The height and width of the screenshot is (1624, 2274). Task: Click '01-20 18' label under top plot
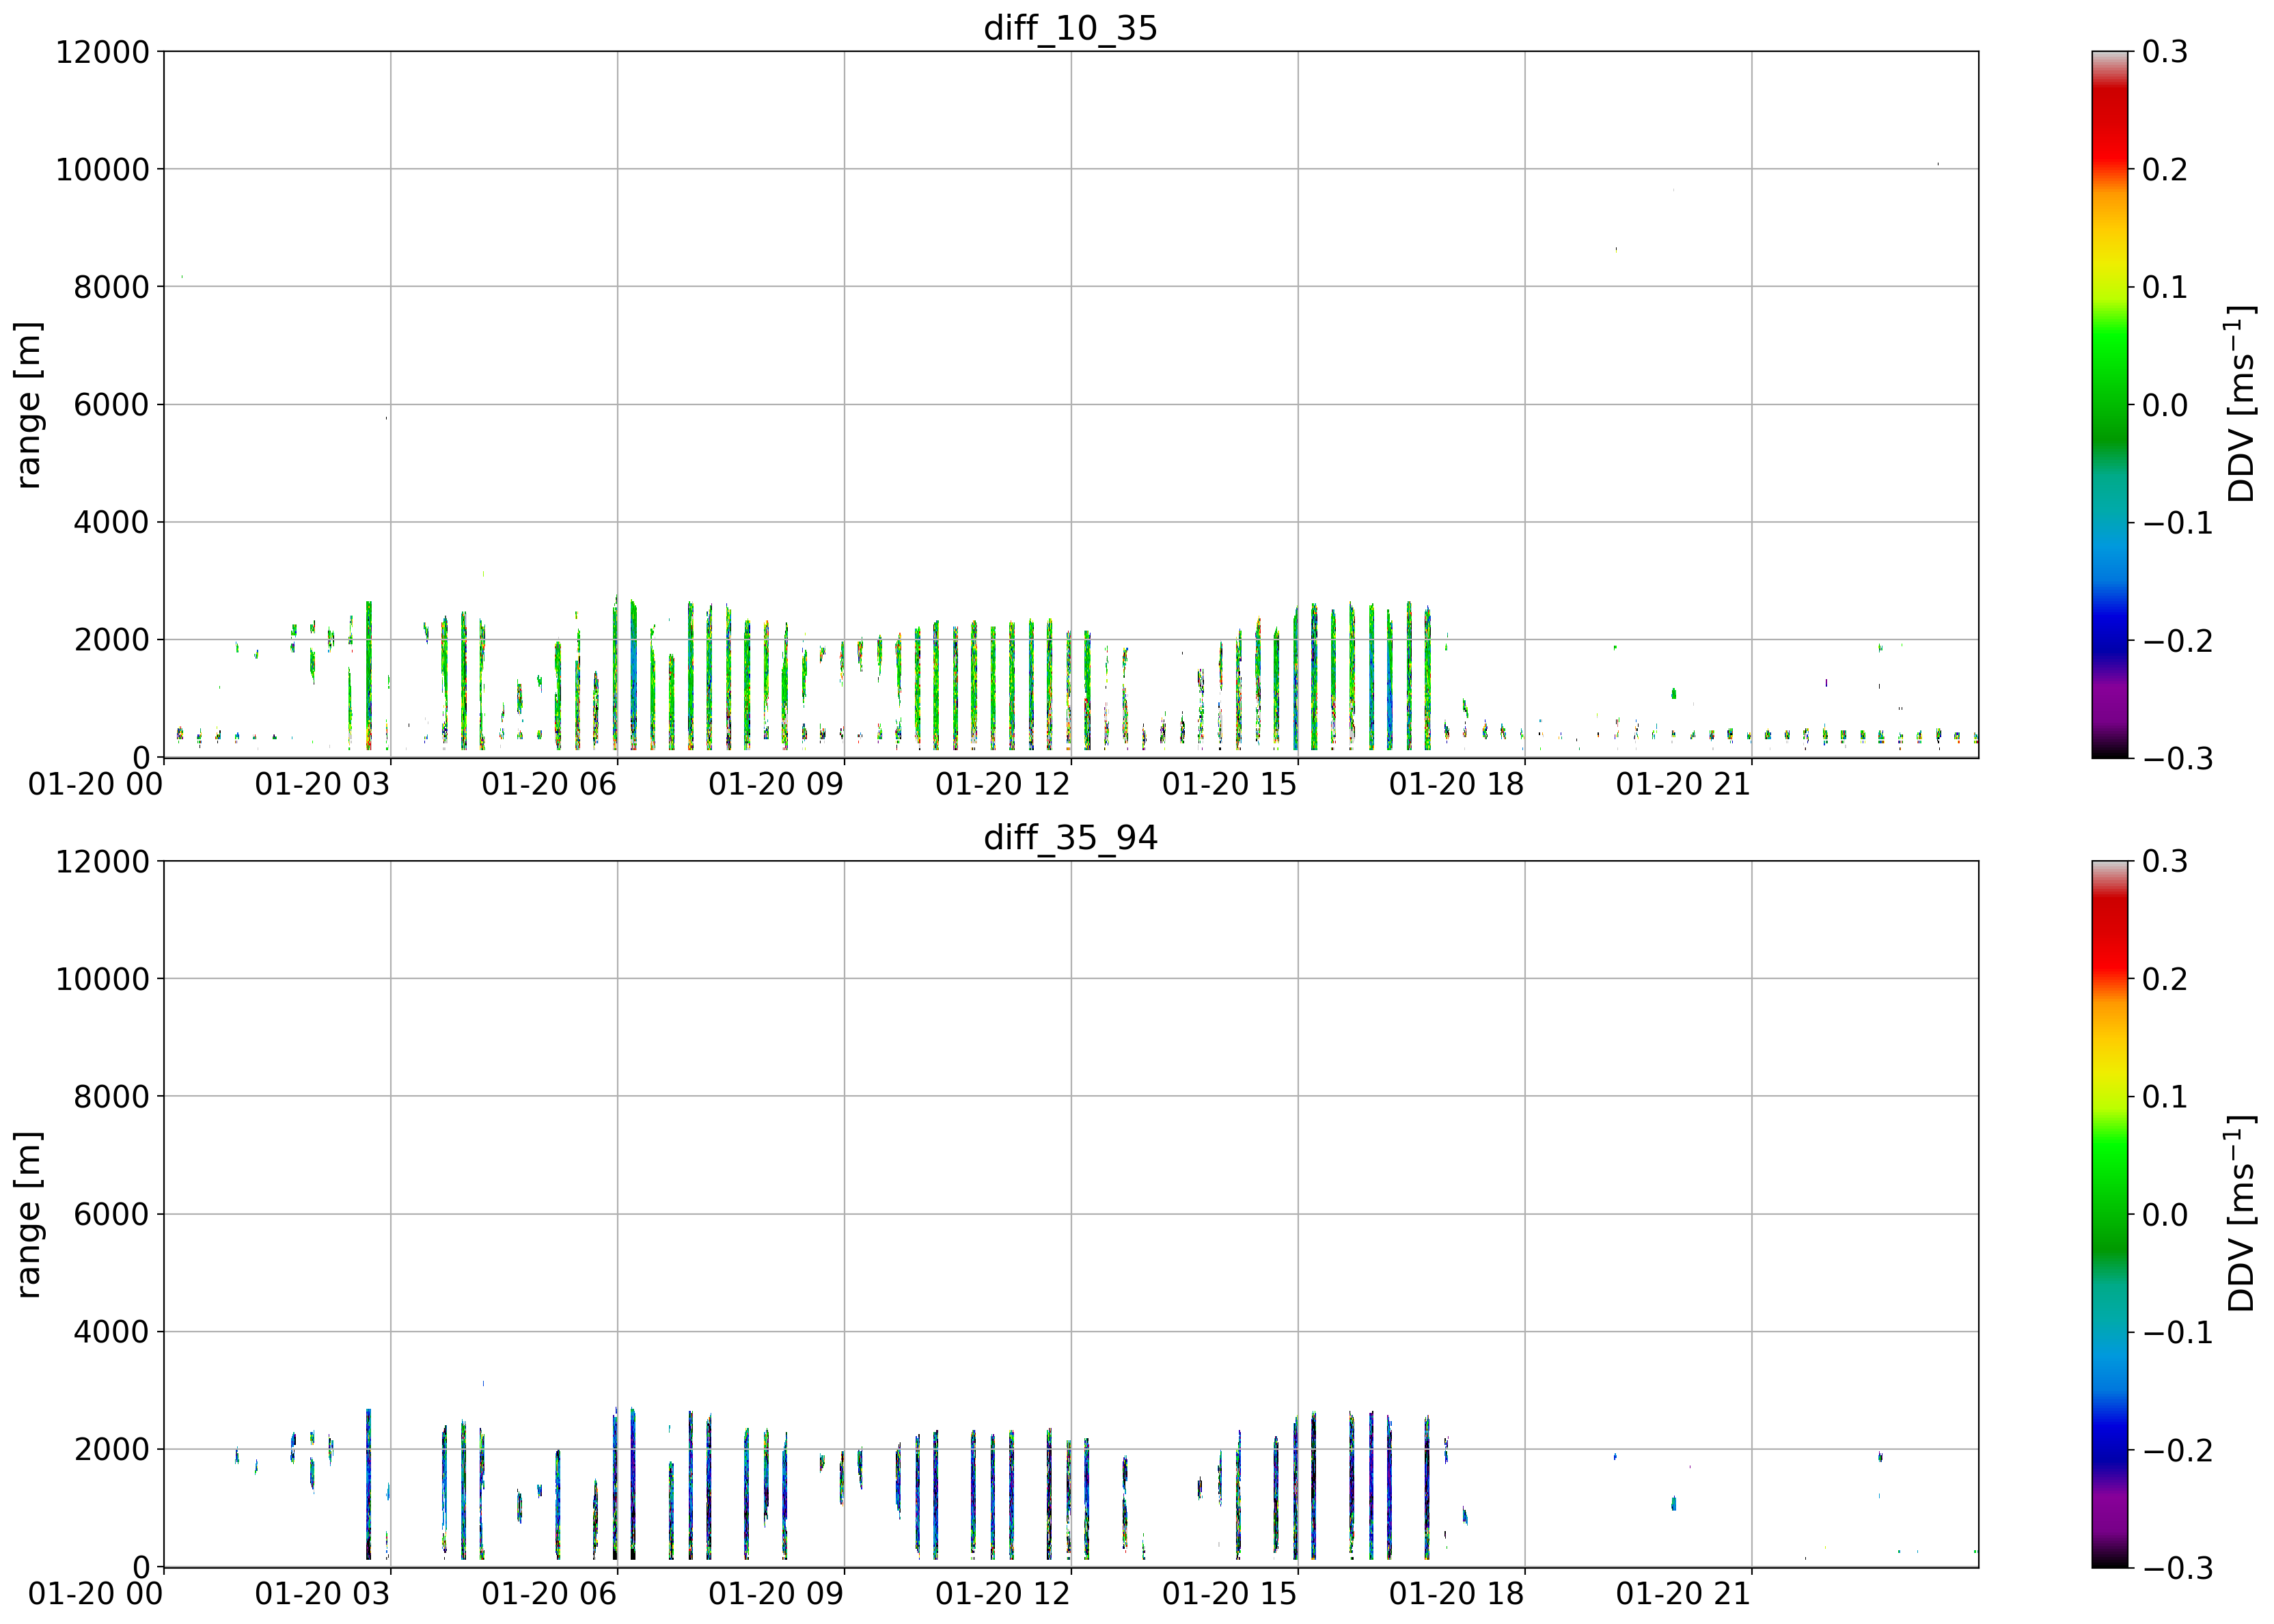(1456, 784)
